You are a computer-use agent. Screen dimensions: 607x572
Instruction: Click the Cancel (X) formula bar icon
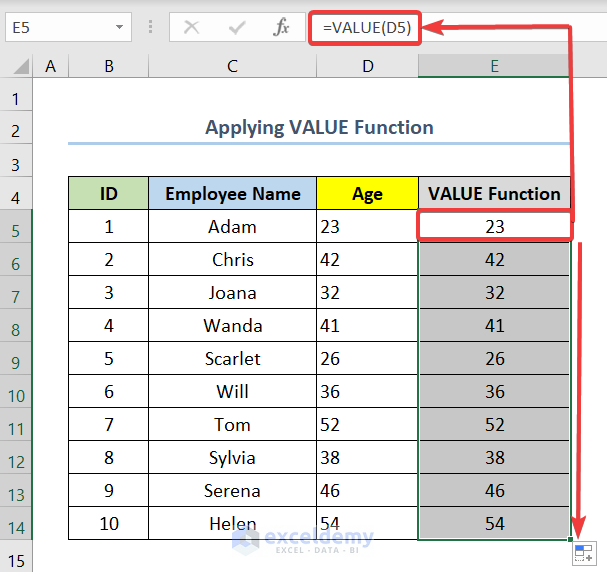191,27
